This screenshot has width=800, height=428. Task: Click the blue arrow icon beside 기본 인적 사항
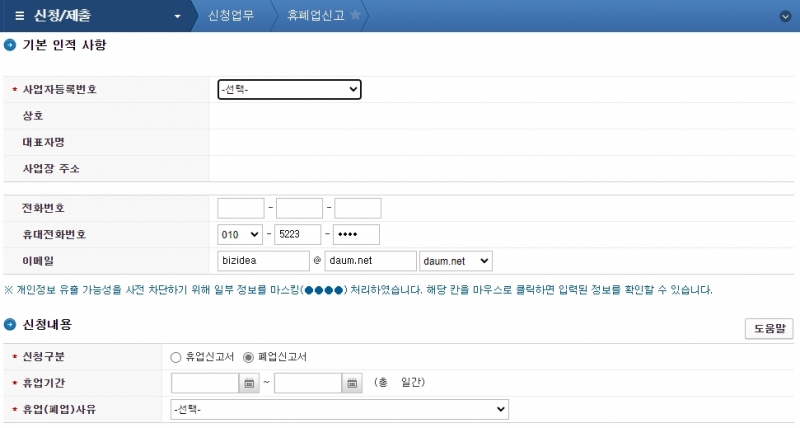tap(10, 45)
